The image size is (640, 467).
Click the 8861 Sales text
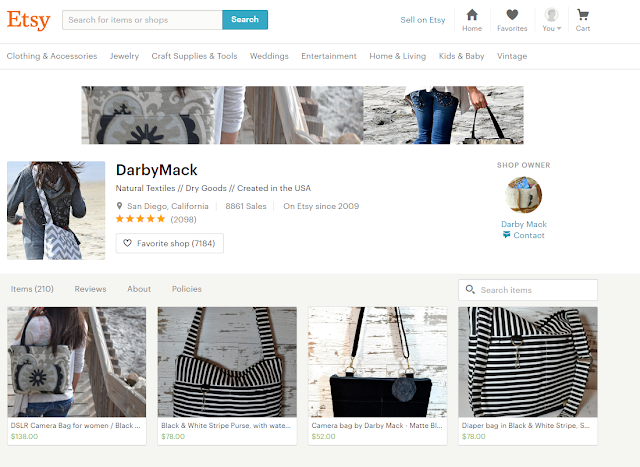[x=246, y=206]
